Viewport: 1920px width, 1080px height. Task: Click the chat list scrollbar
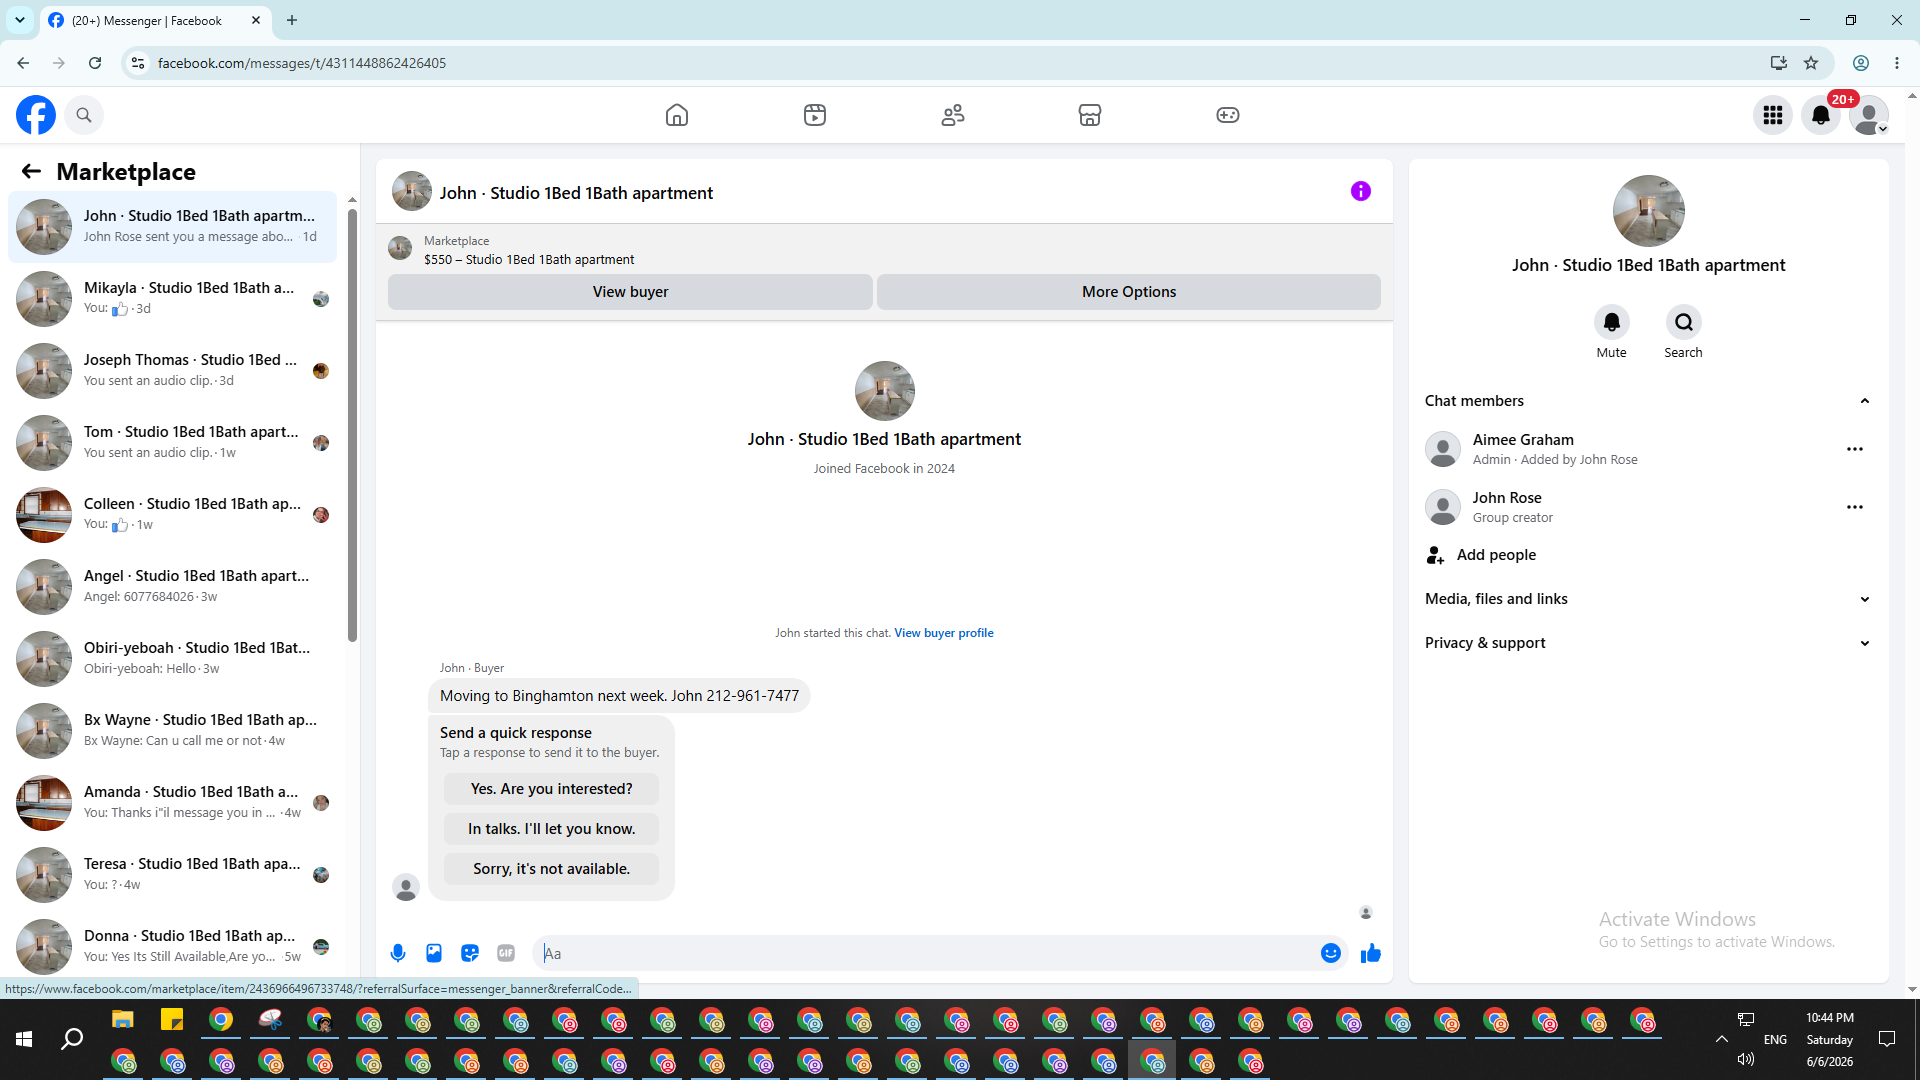(x=352, y=425)
